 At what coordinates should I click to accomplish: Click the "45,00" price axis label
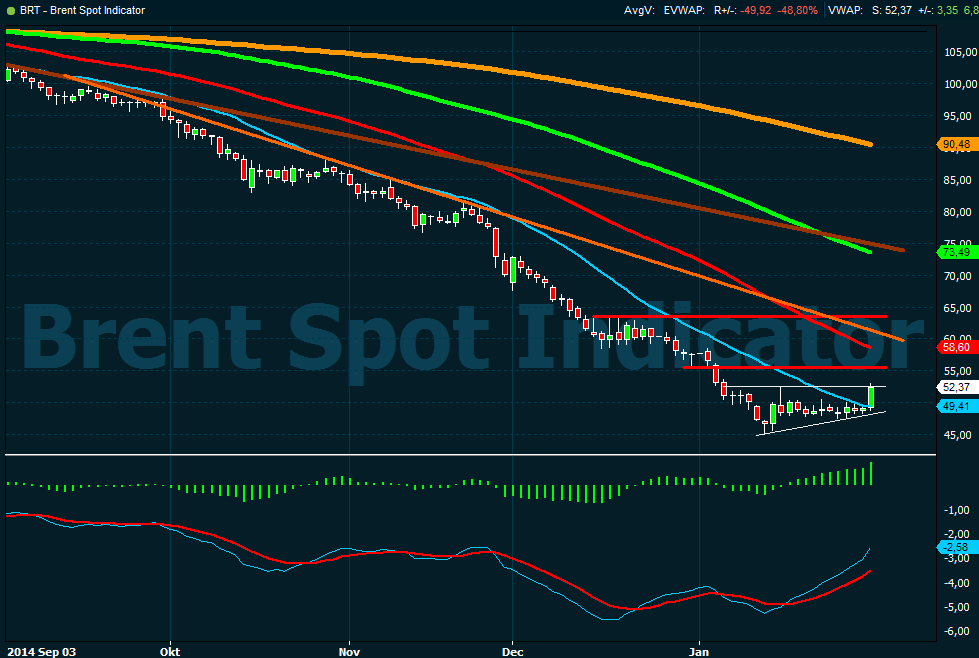click(958, 435)
